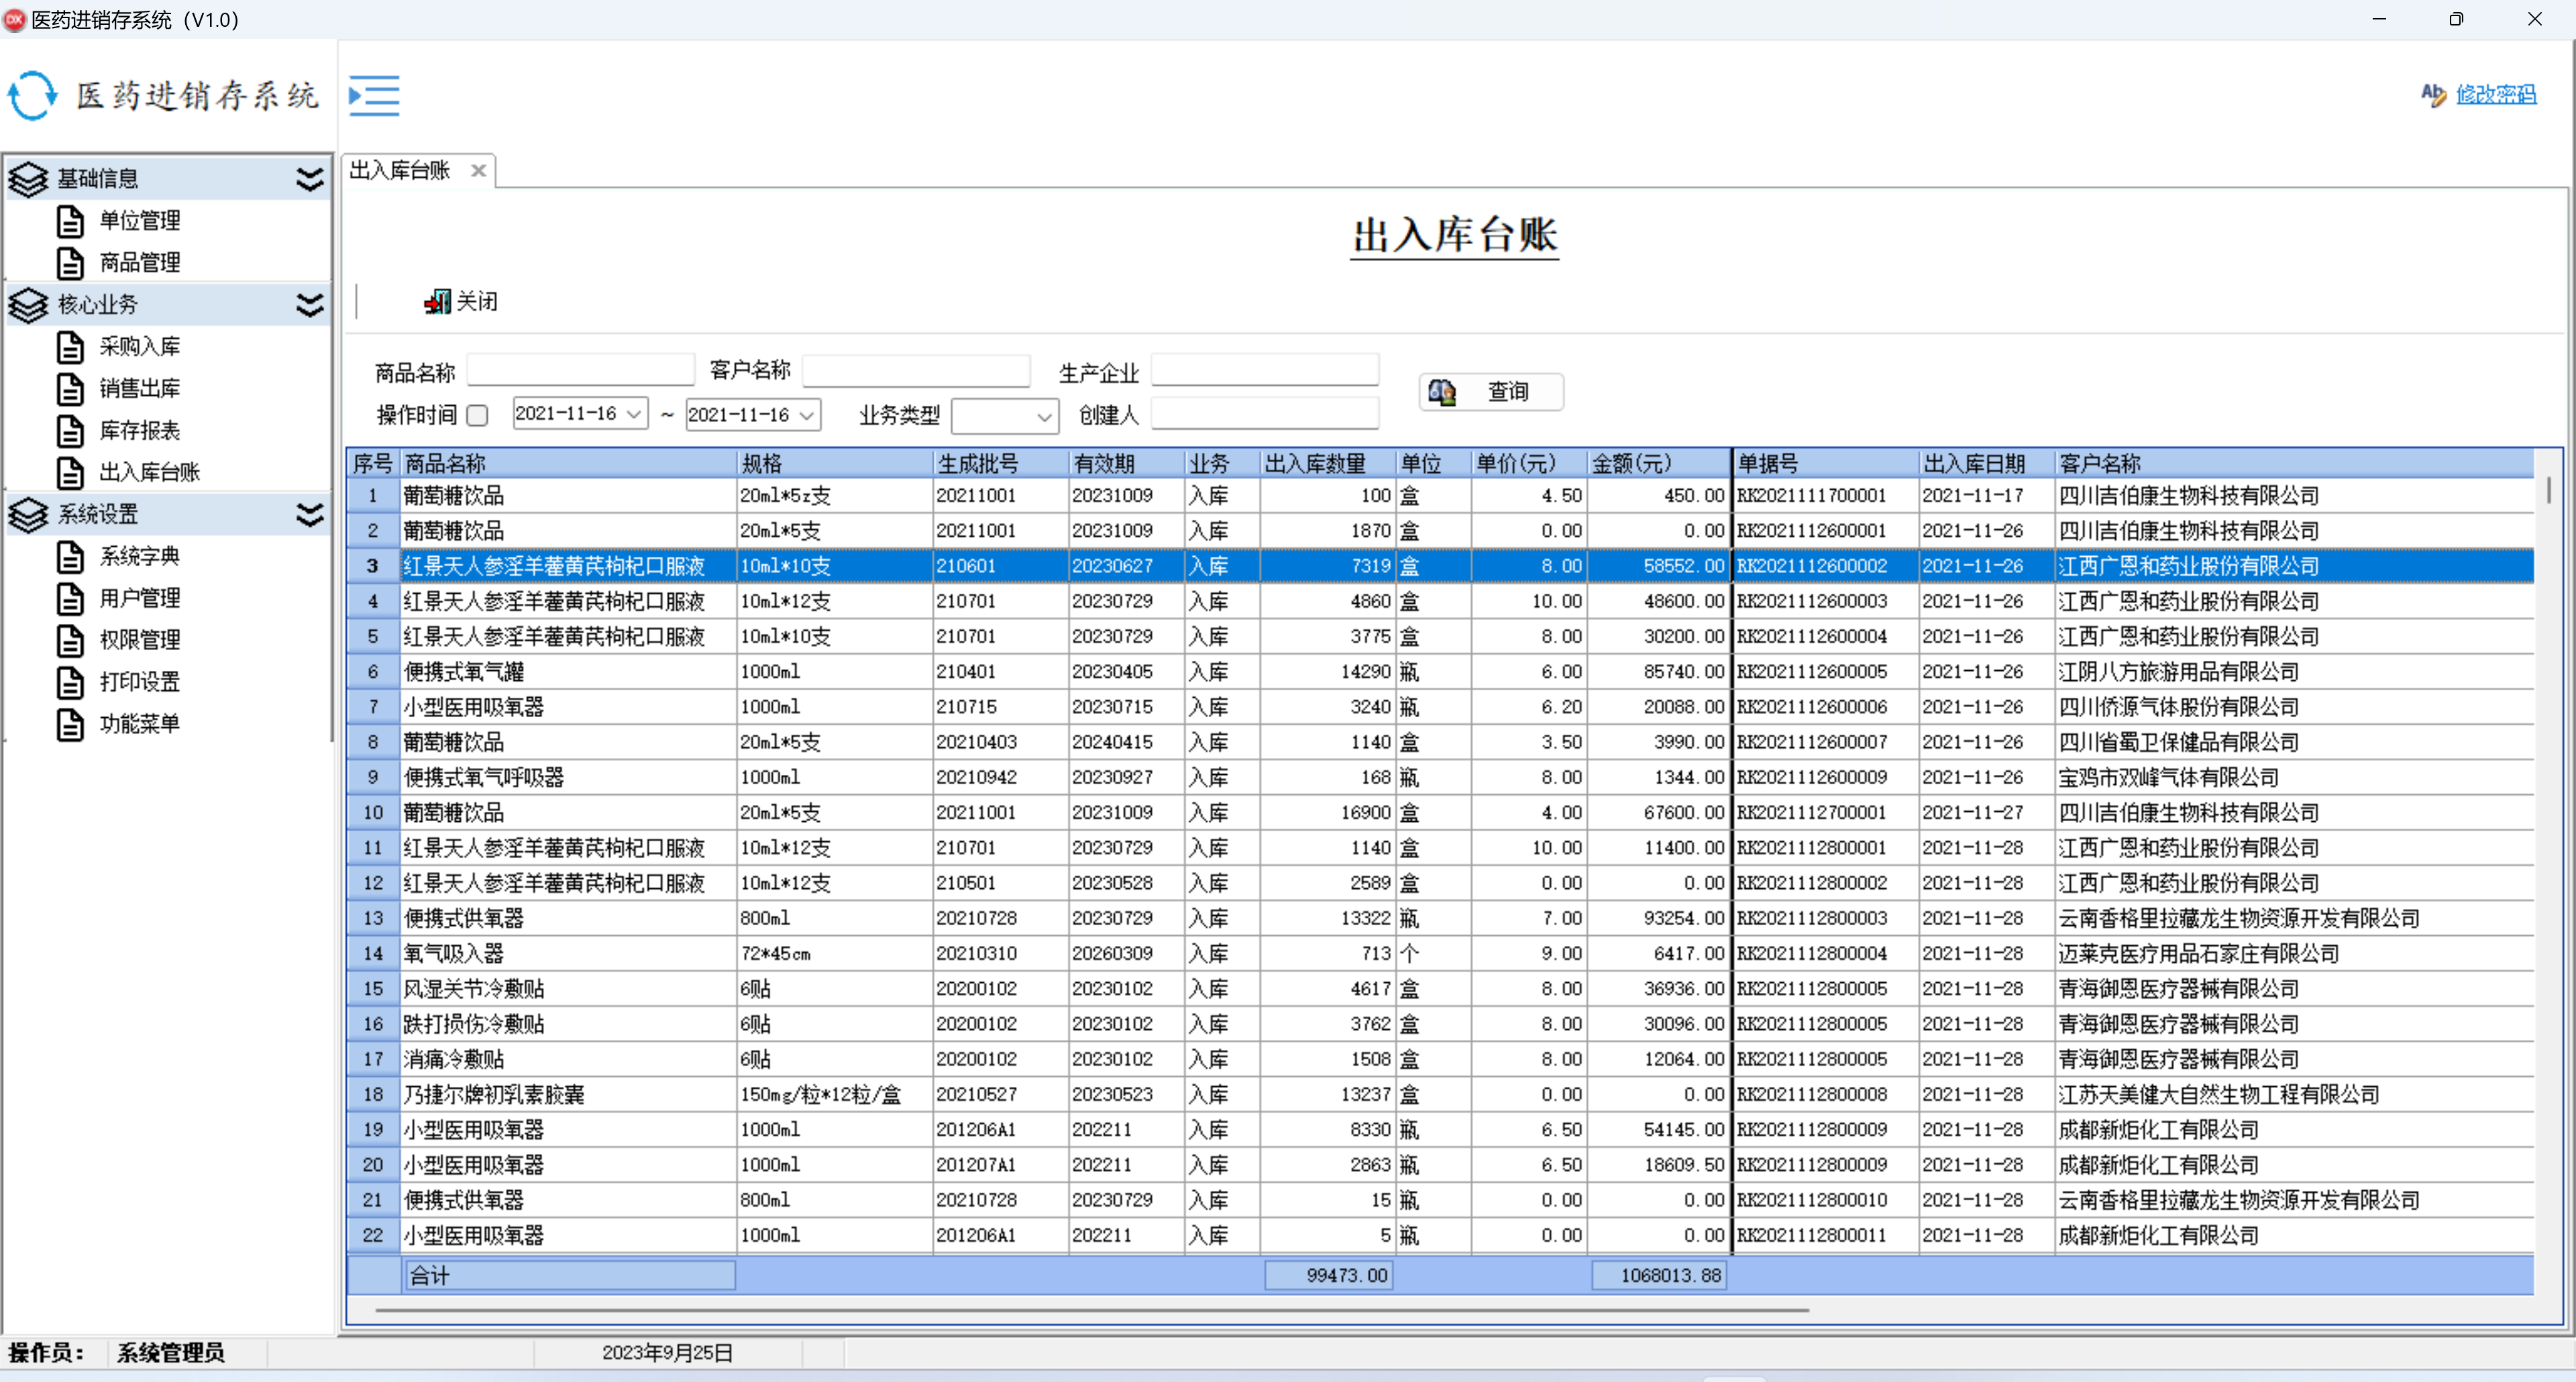The image size is (2576, 1382).
Task: Toggle the sidebar hamburger menu icon
Action: click(374, 95)
